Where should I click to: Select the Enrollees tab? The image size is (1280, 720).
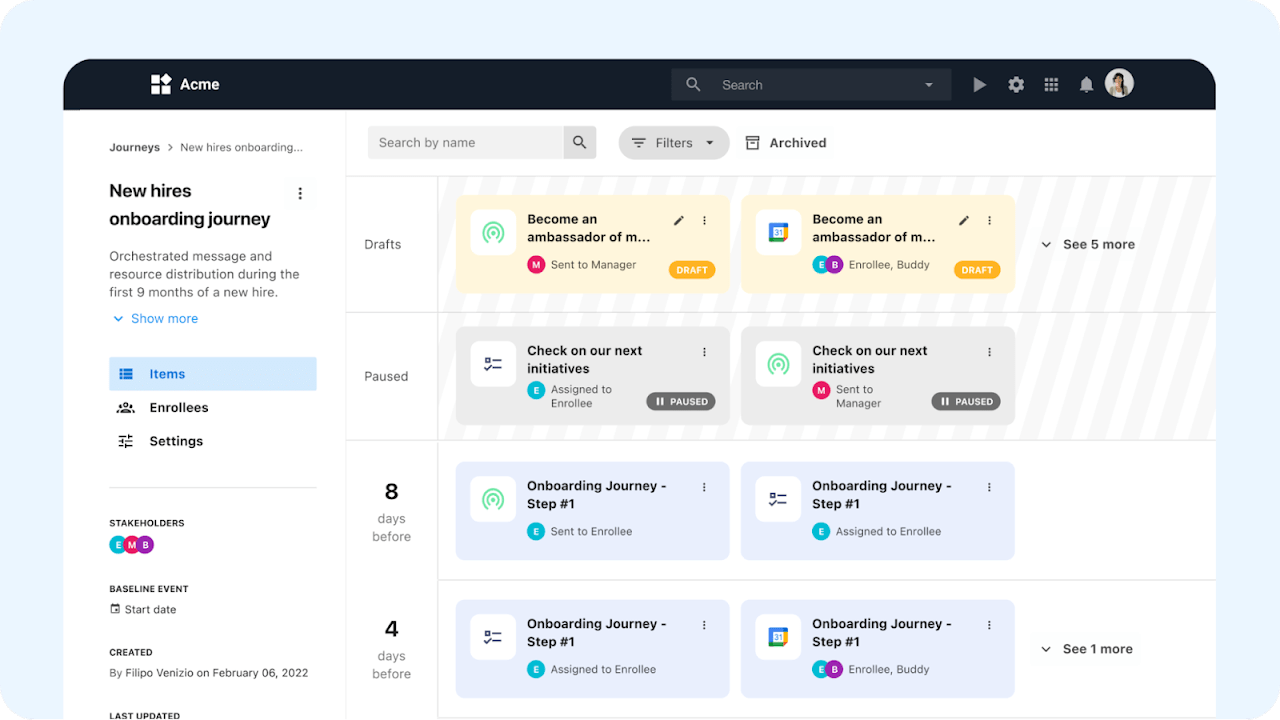click(x=213, y=407)
